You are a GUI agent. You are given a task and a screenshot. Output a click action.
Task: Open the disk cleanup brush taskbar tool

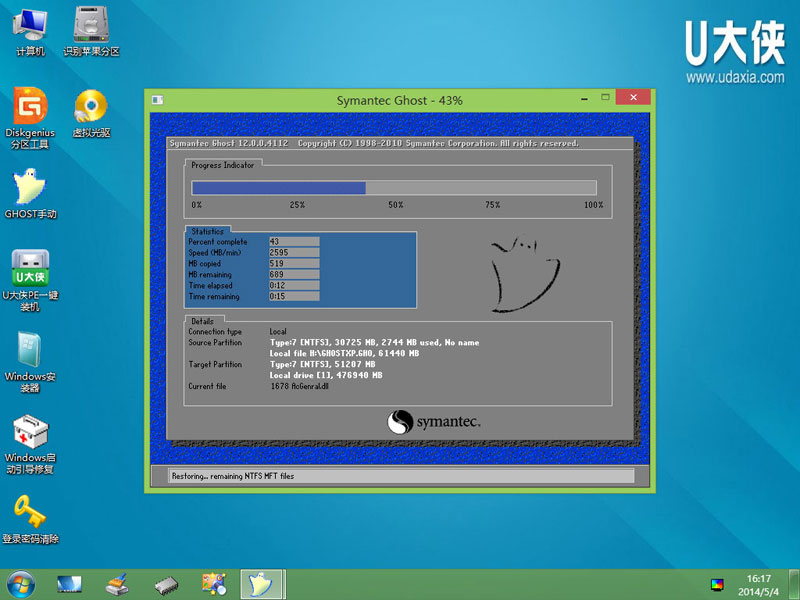117,584
